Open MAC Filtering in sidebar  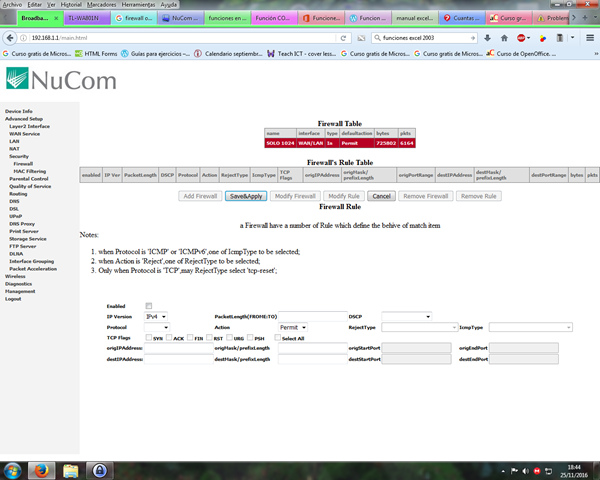tap(29, 171)
